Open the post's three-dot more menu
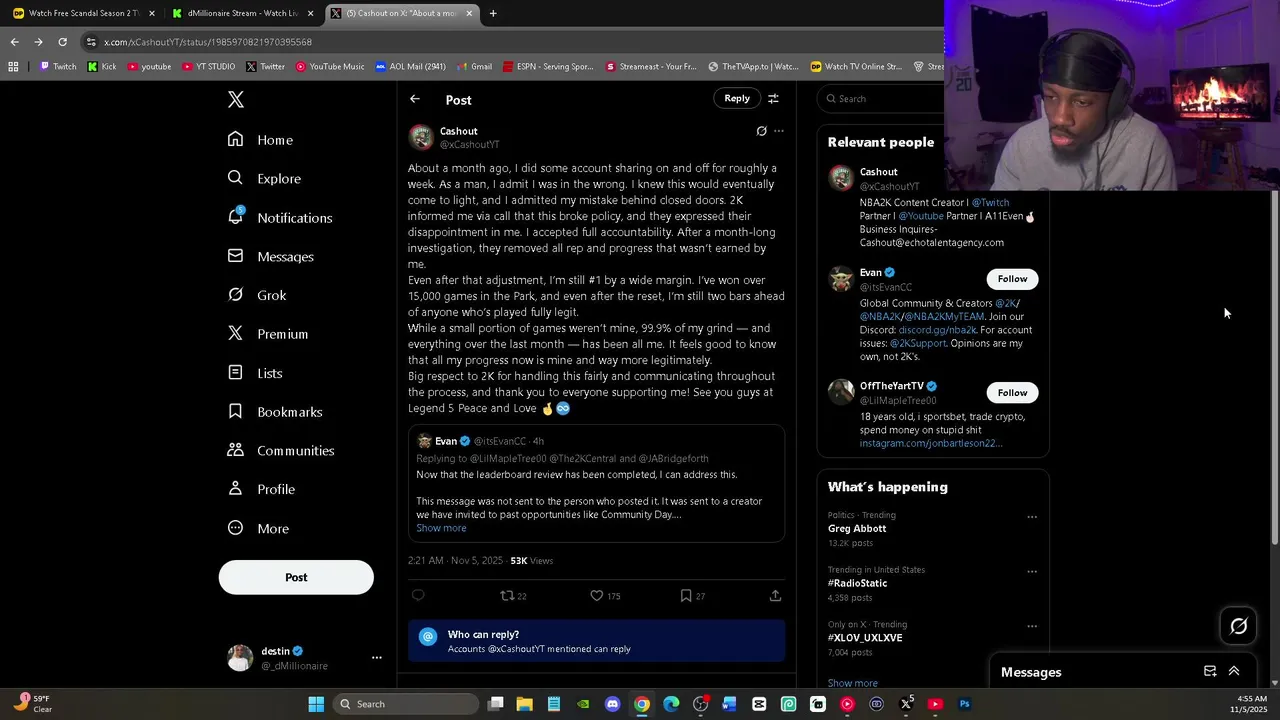This screenshot has height=720, width=1280. pos(779,131)
